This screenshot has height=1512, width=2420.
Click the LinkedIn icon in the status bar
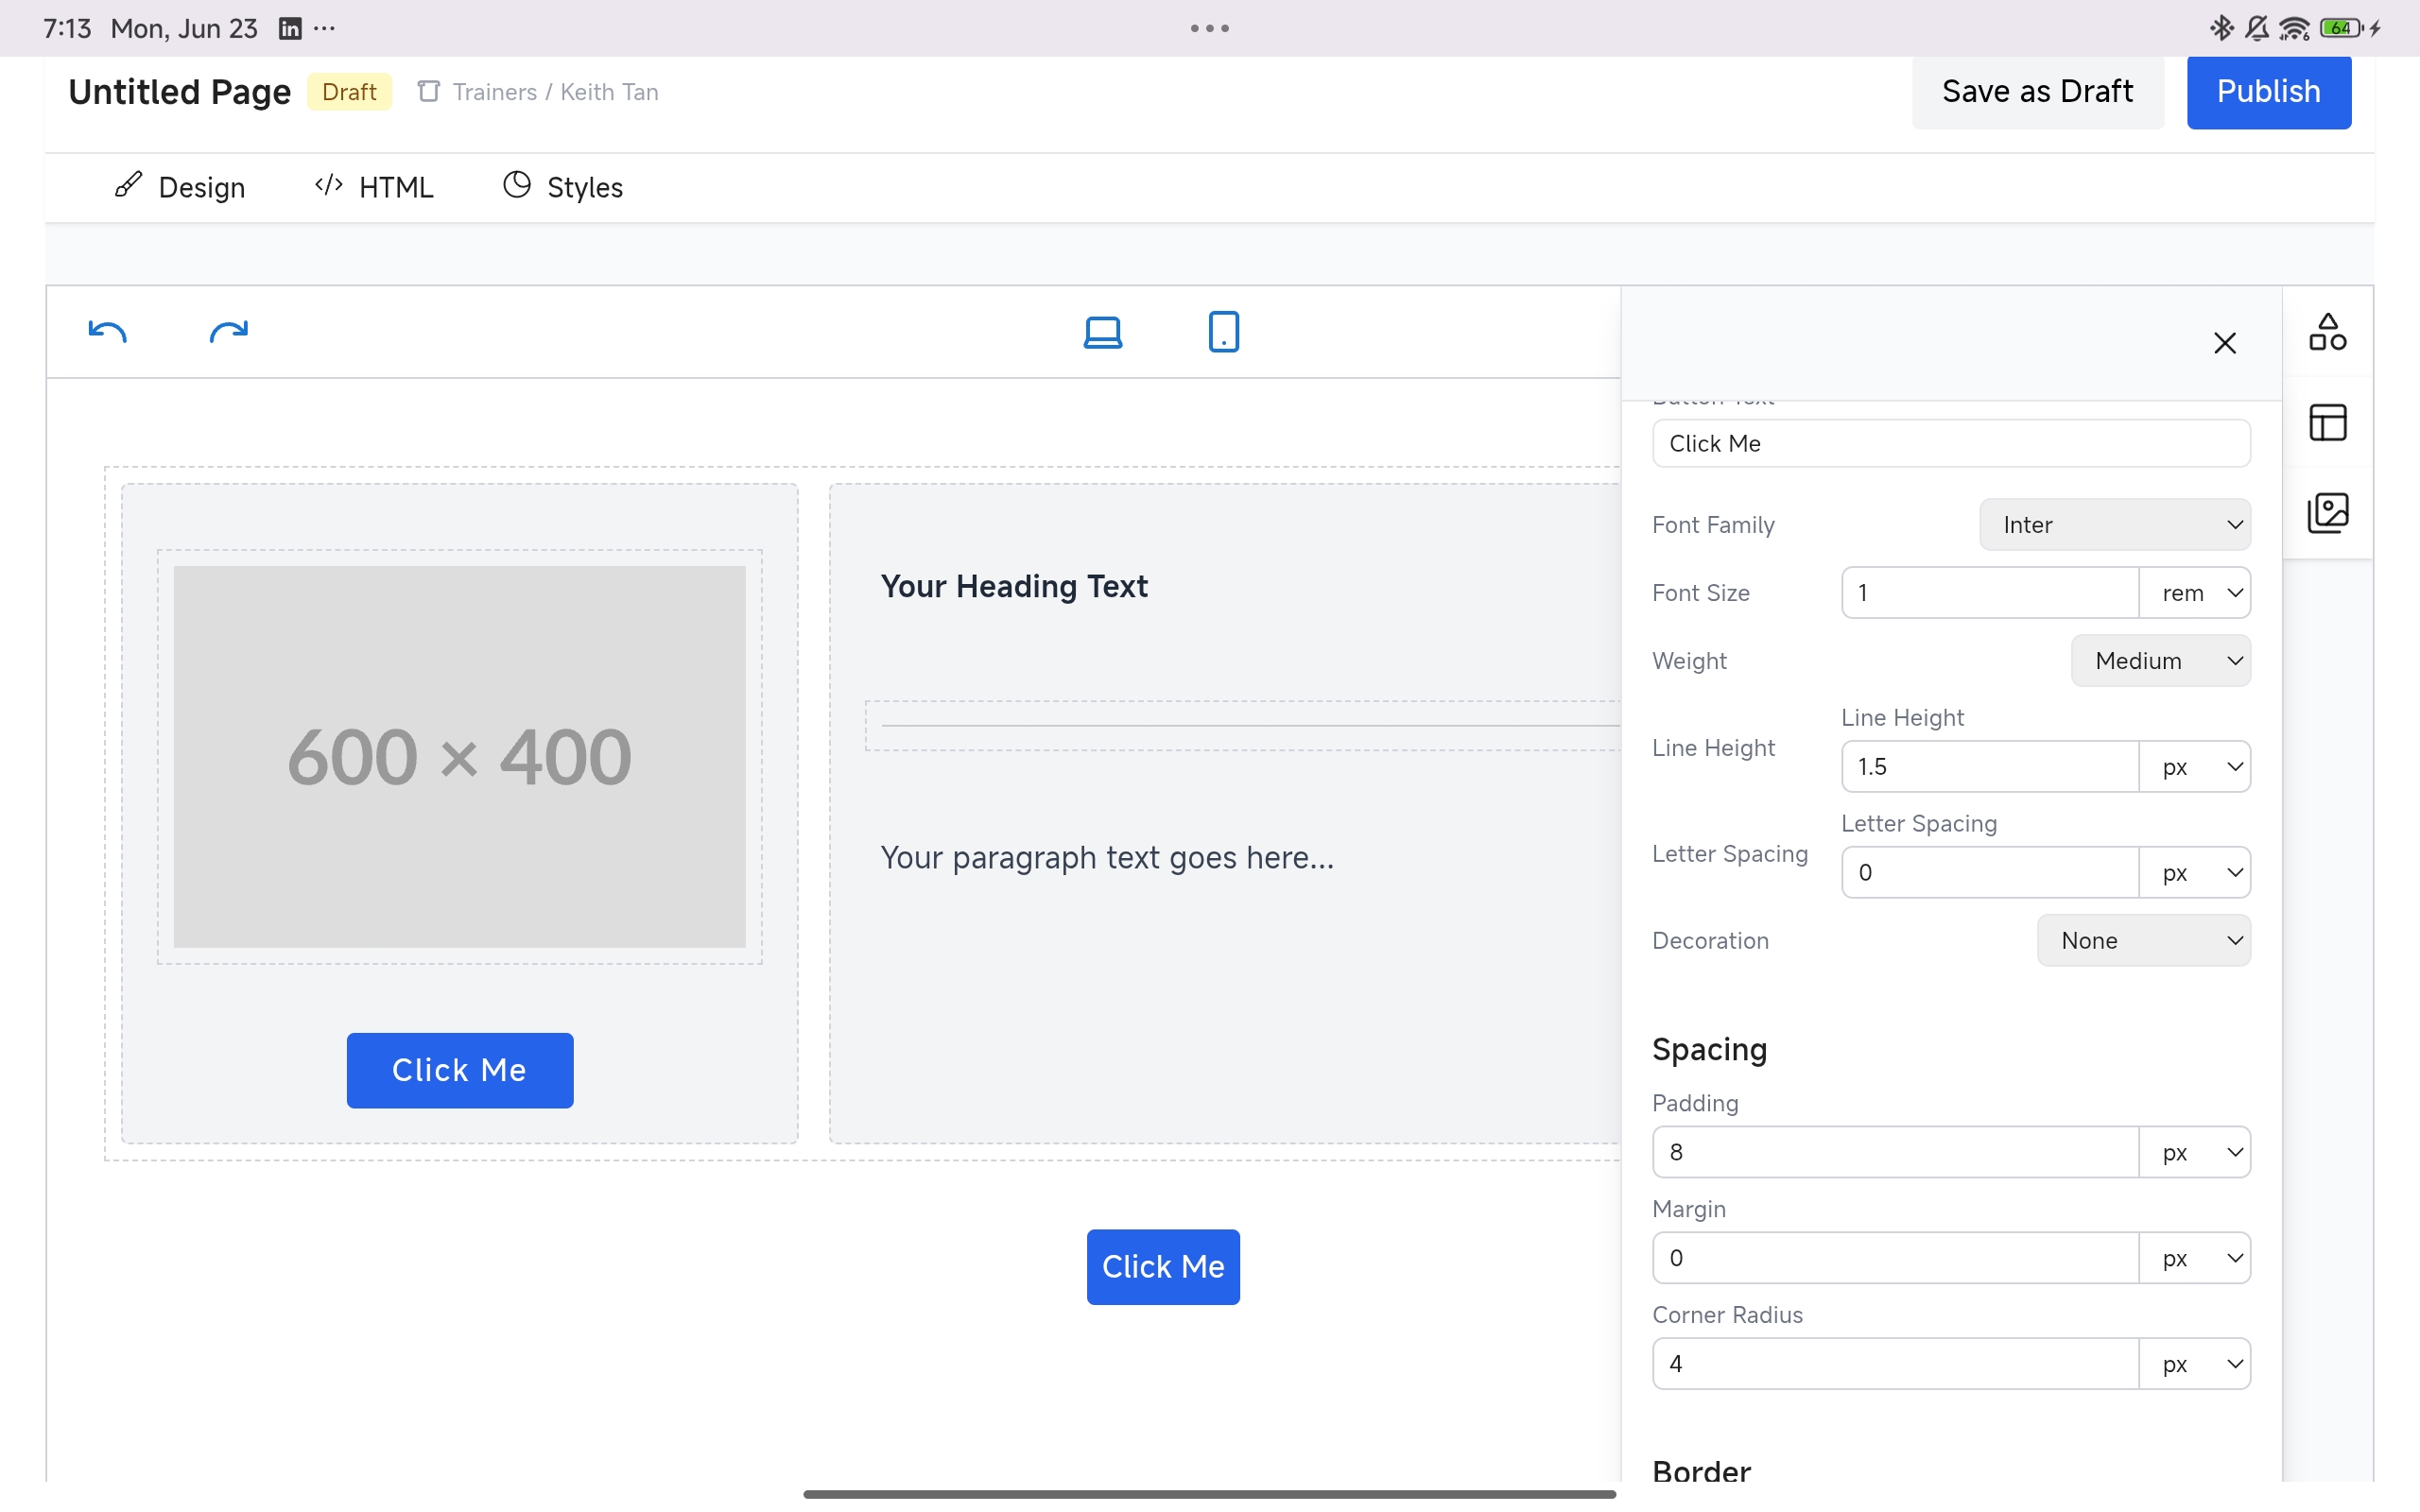[x=290, y=28]
